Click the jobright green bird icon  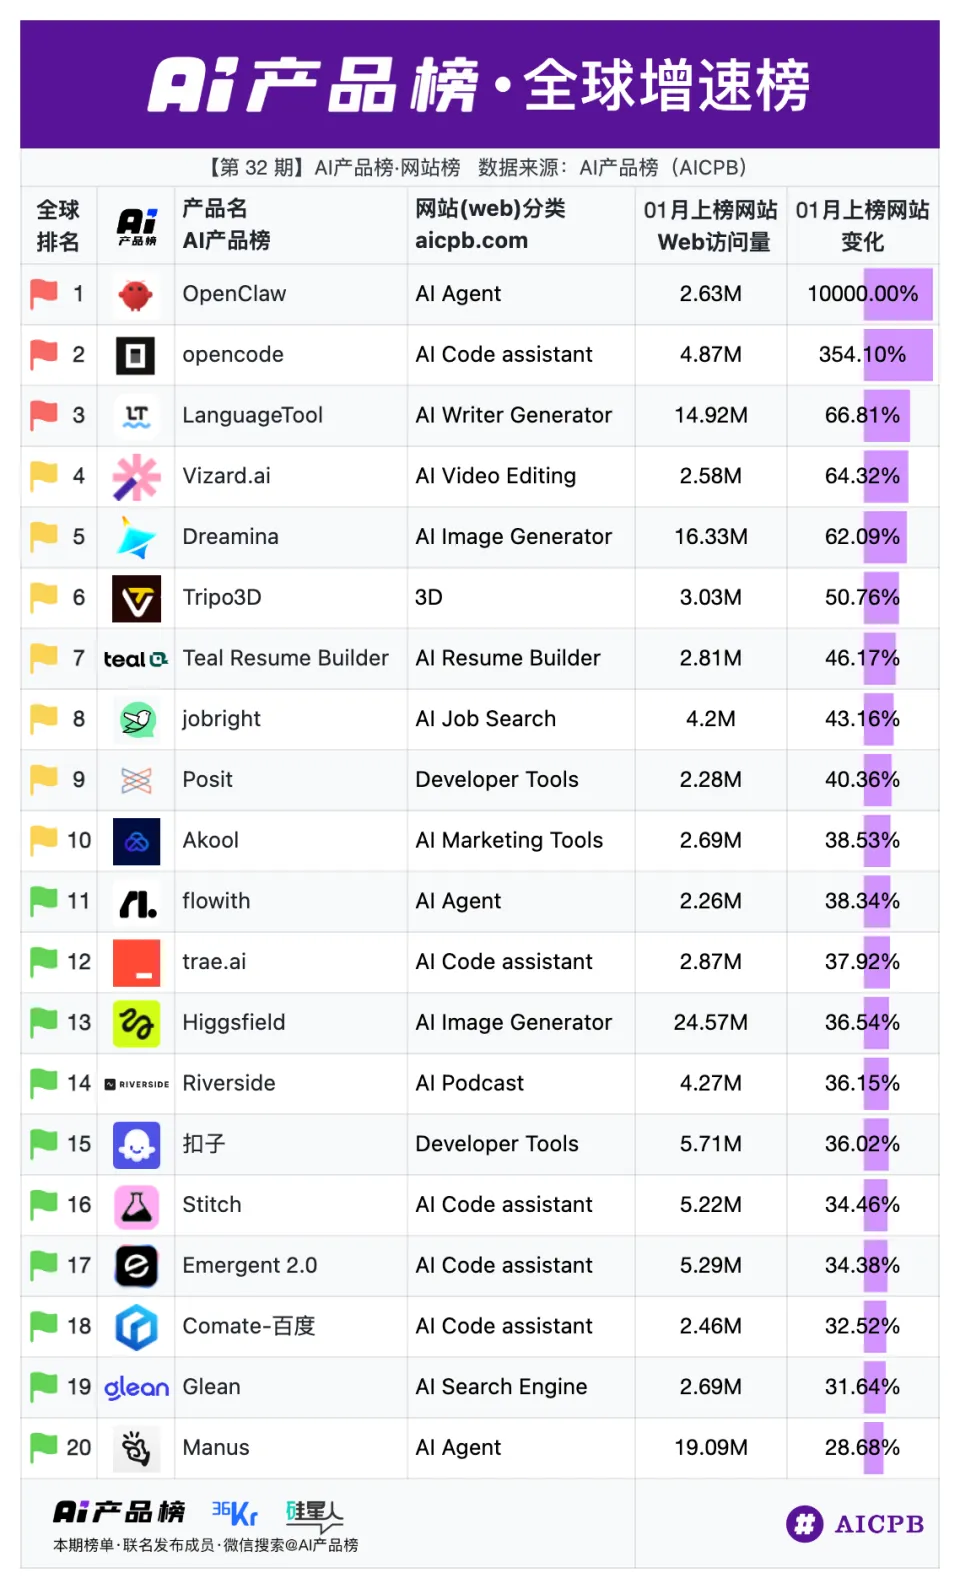pyautogui.click(x=136, y=719)
